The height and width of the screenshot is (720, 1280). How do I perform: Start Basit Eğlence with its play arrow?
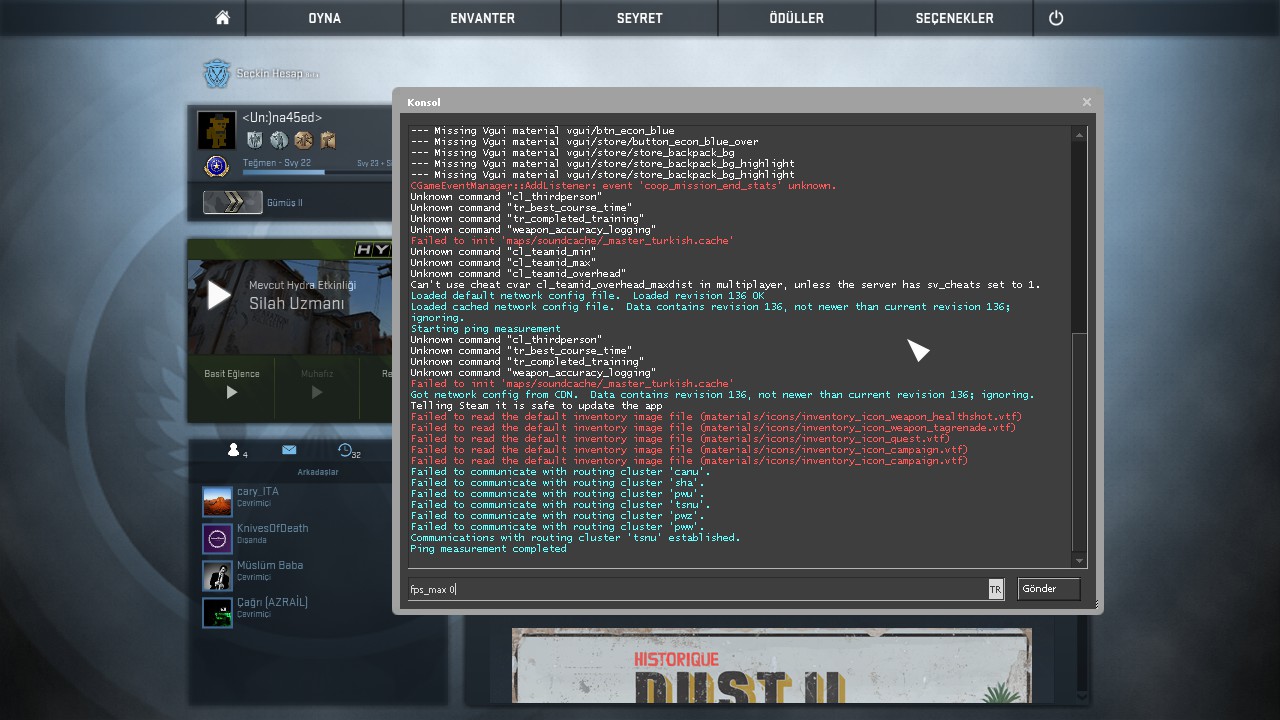coord(232,393)
